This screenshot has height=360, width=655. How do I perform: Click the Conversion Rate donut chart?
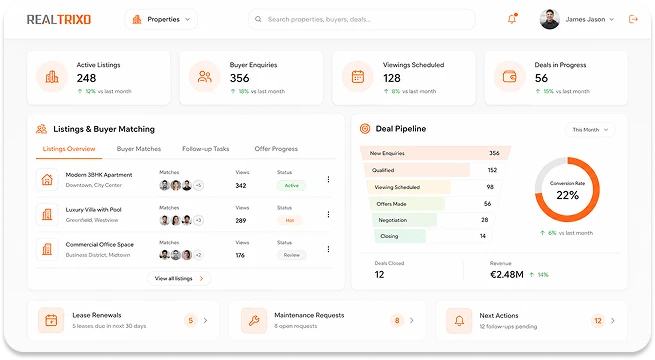[567, 190]
